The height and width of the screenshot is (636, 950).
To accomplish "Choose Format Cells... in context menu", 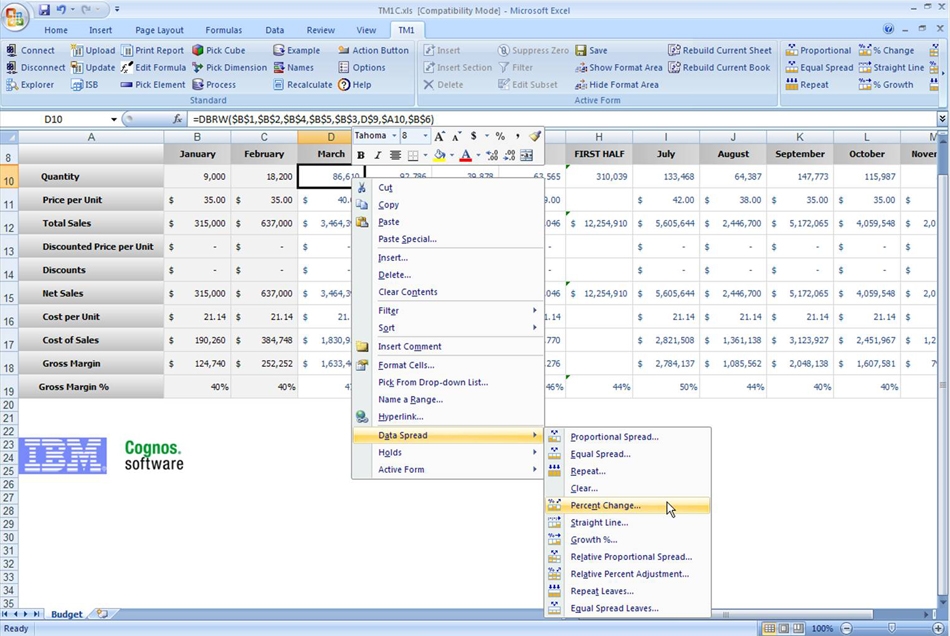I will coord(448,365).
